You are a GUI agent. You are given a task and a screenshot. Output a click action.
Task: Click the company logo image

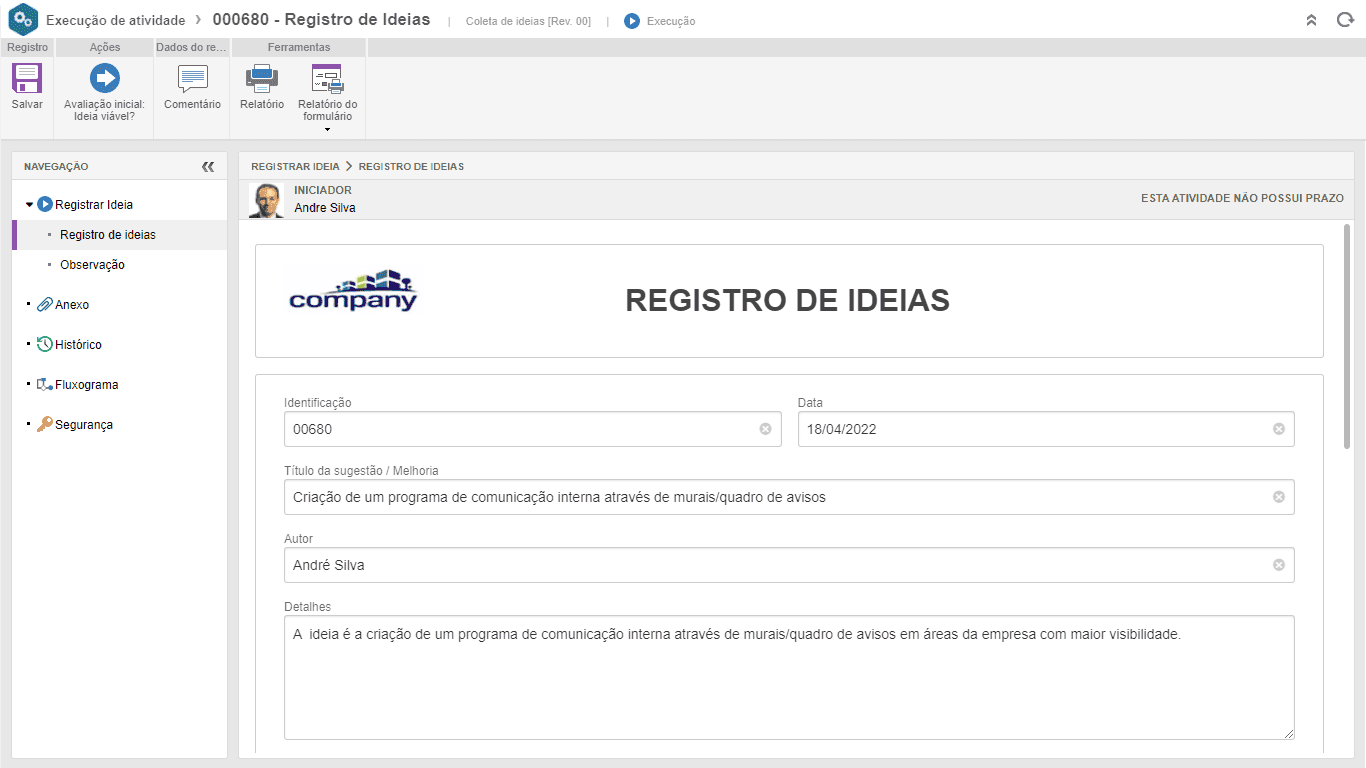point(353,291)
